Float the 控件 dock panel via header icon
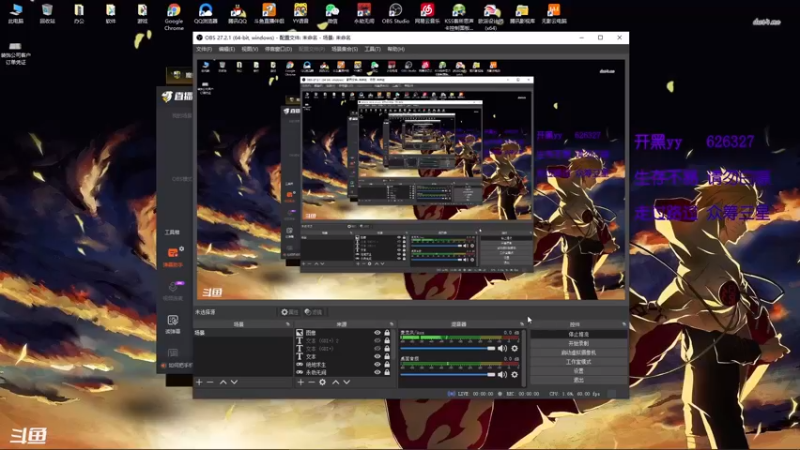Image resolution: width=800 pixels, height=450 pixels. pos(624,324)
